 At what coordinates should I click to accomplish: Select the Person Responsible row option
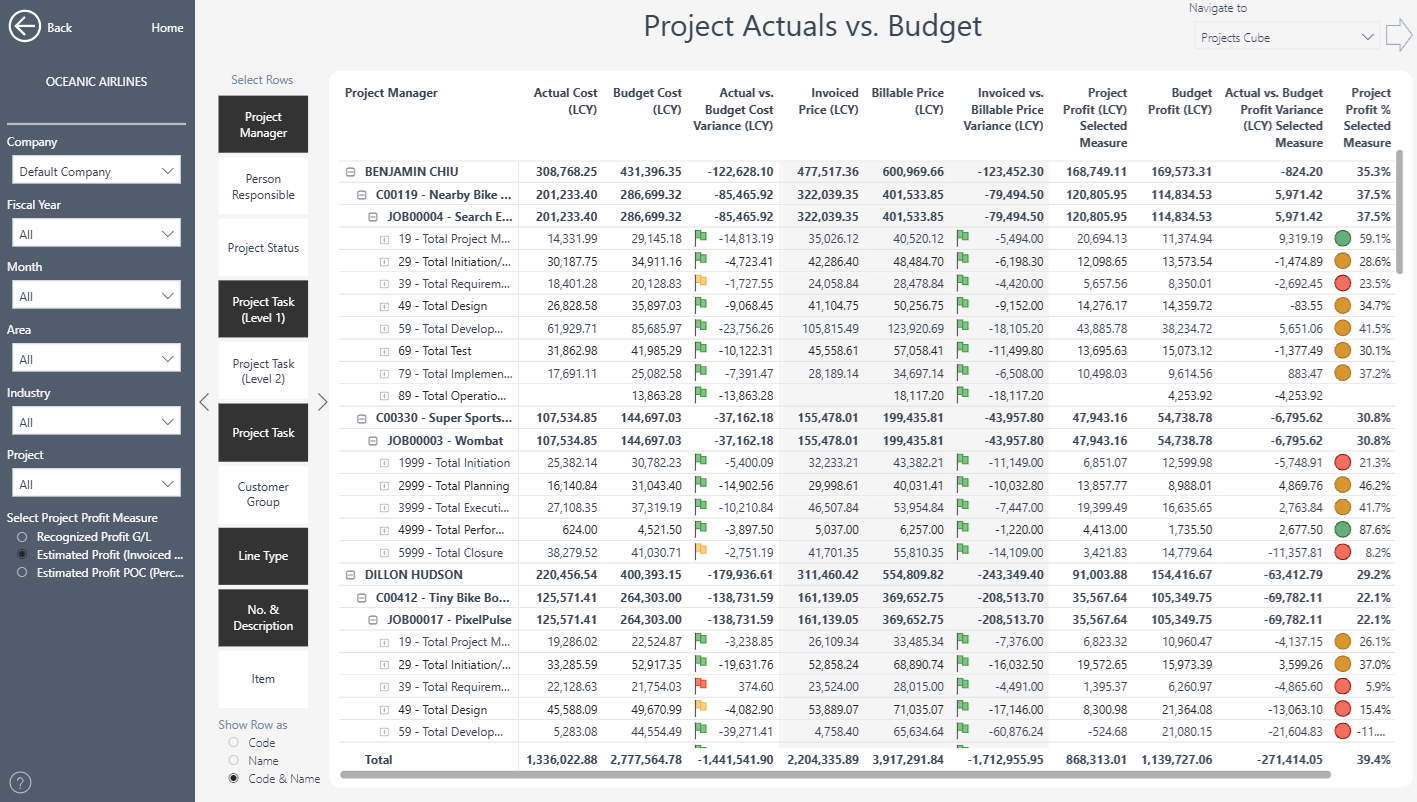click(263, 187)
